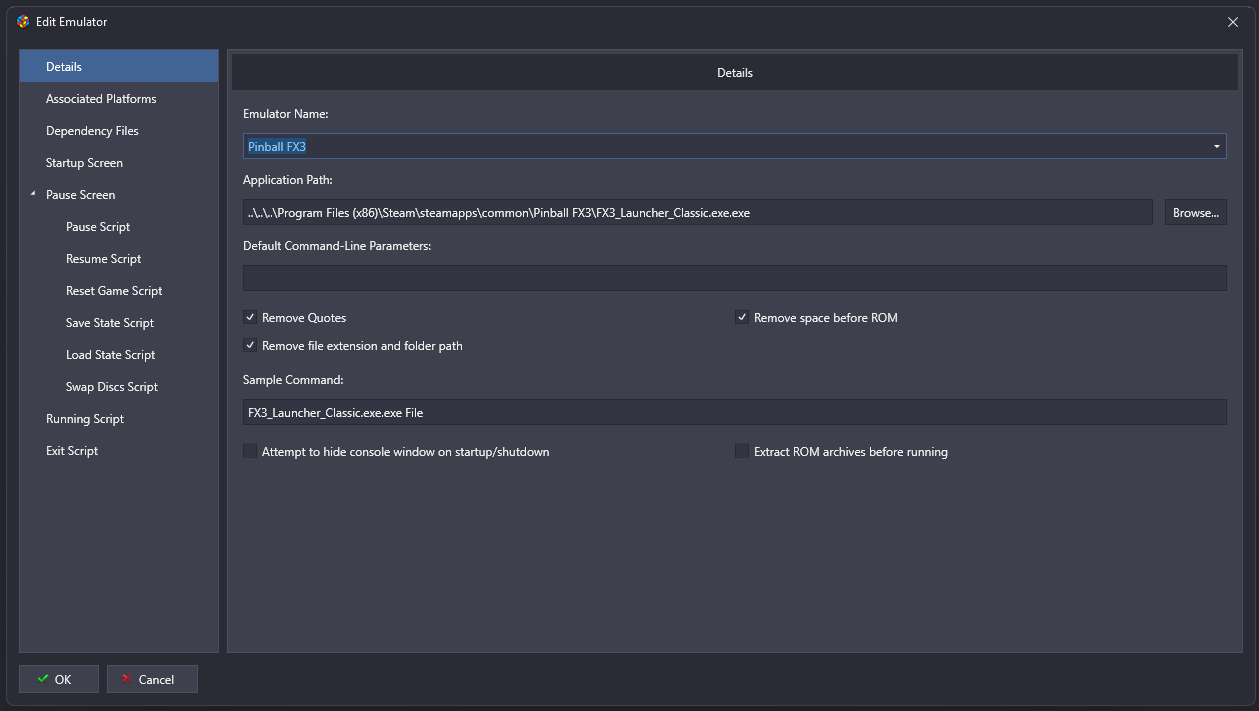Click the Emulator Name: label
The width and height of the screenshot is (1259, 711).
[x=286, y=114]
